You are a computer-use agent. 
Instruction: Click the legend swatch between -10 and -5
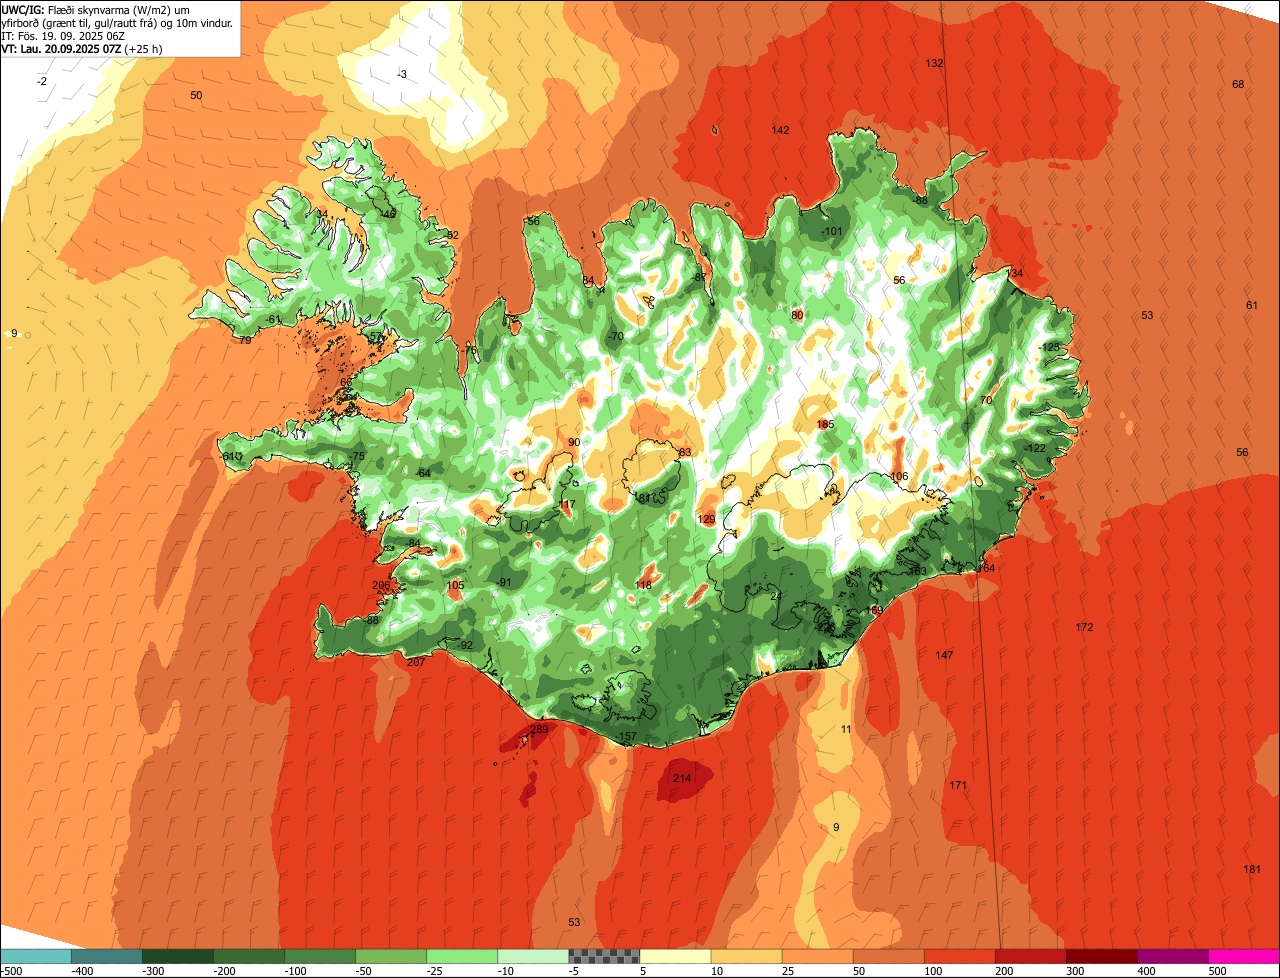point(533,956)
